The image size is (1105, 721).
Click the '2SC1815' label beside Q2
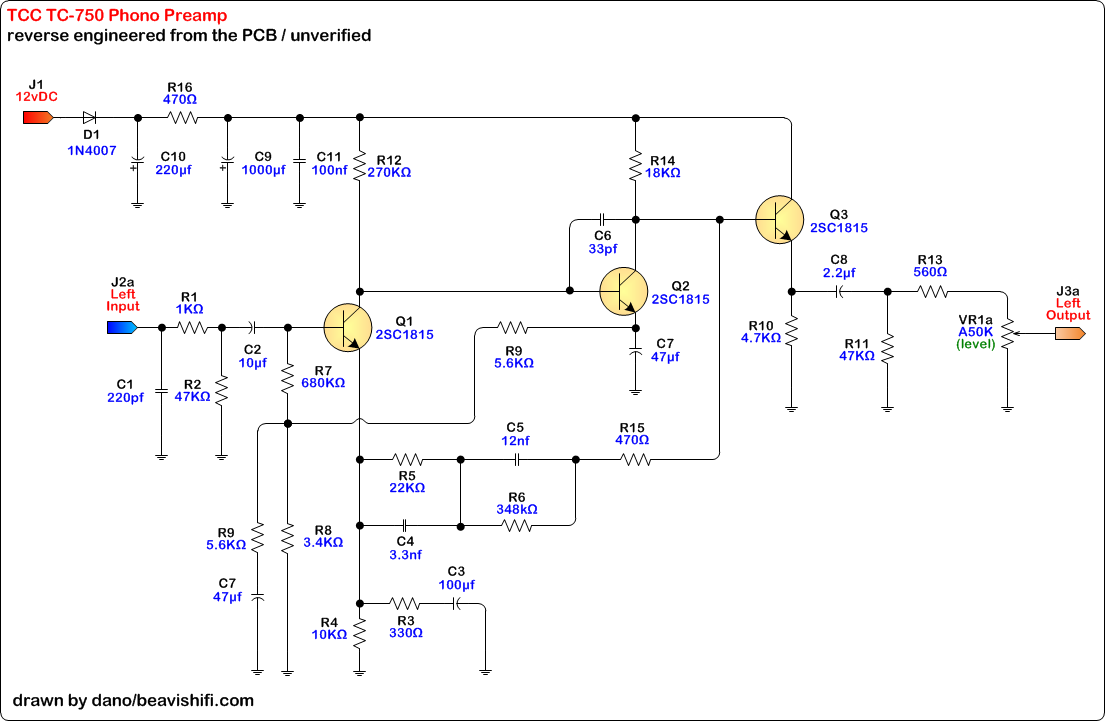680,299
